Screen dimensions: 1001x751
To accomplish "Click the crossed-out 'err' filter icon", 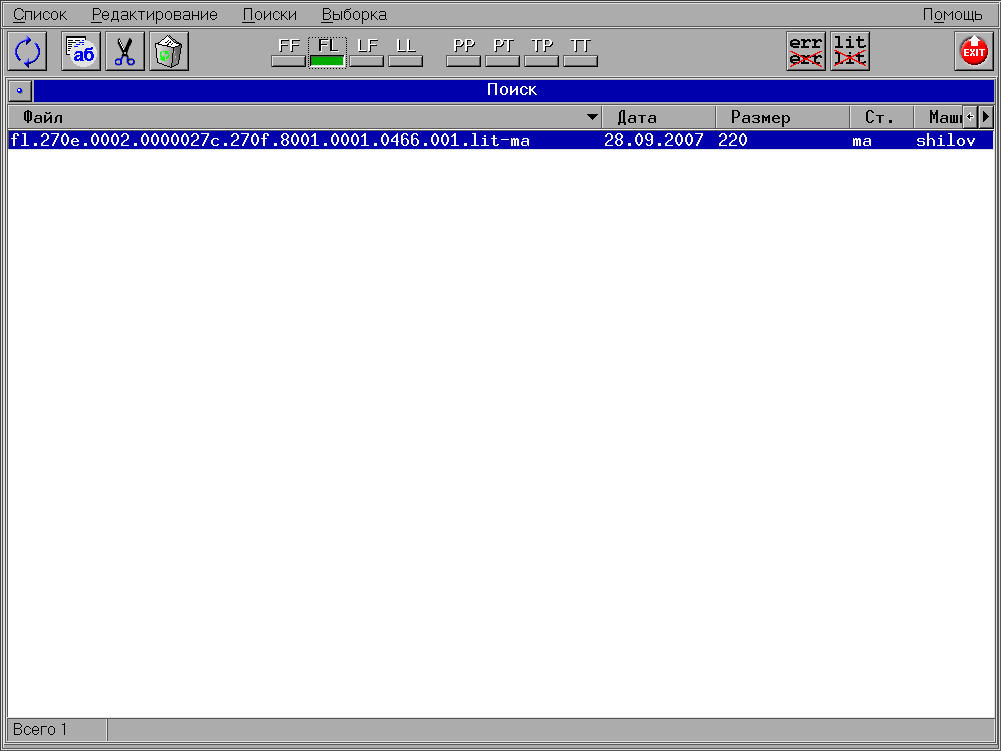I will click(806, 51).
